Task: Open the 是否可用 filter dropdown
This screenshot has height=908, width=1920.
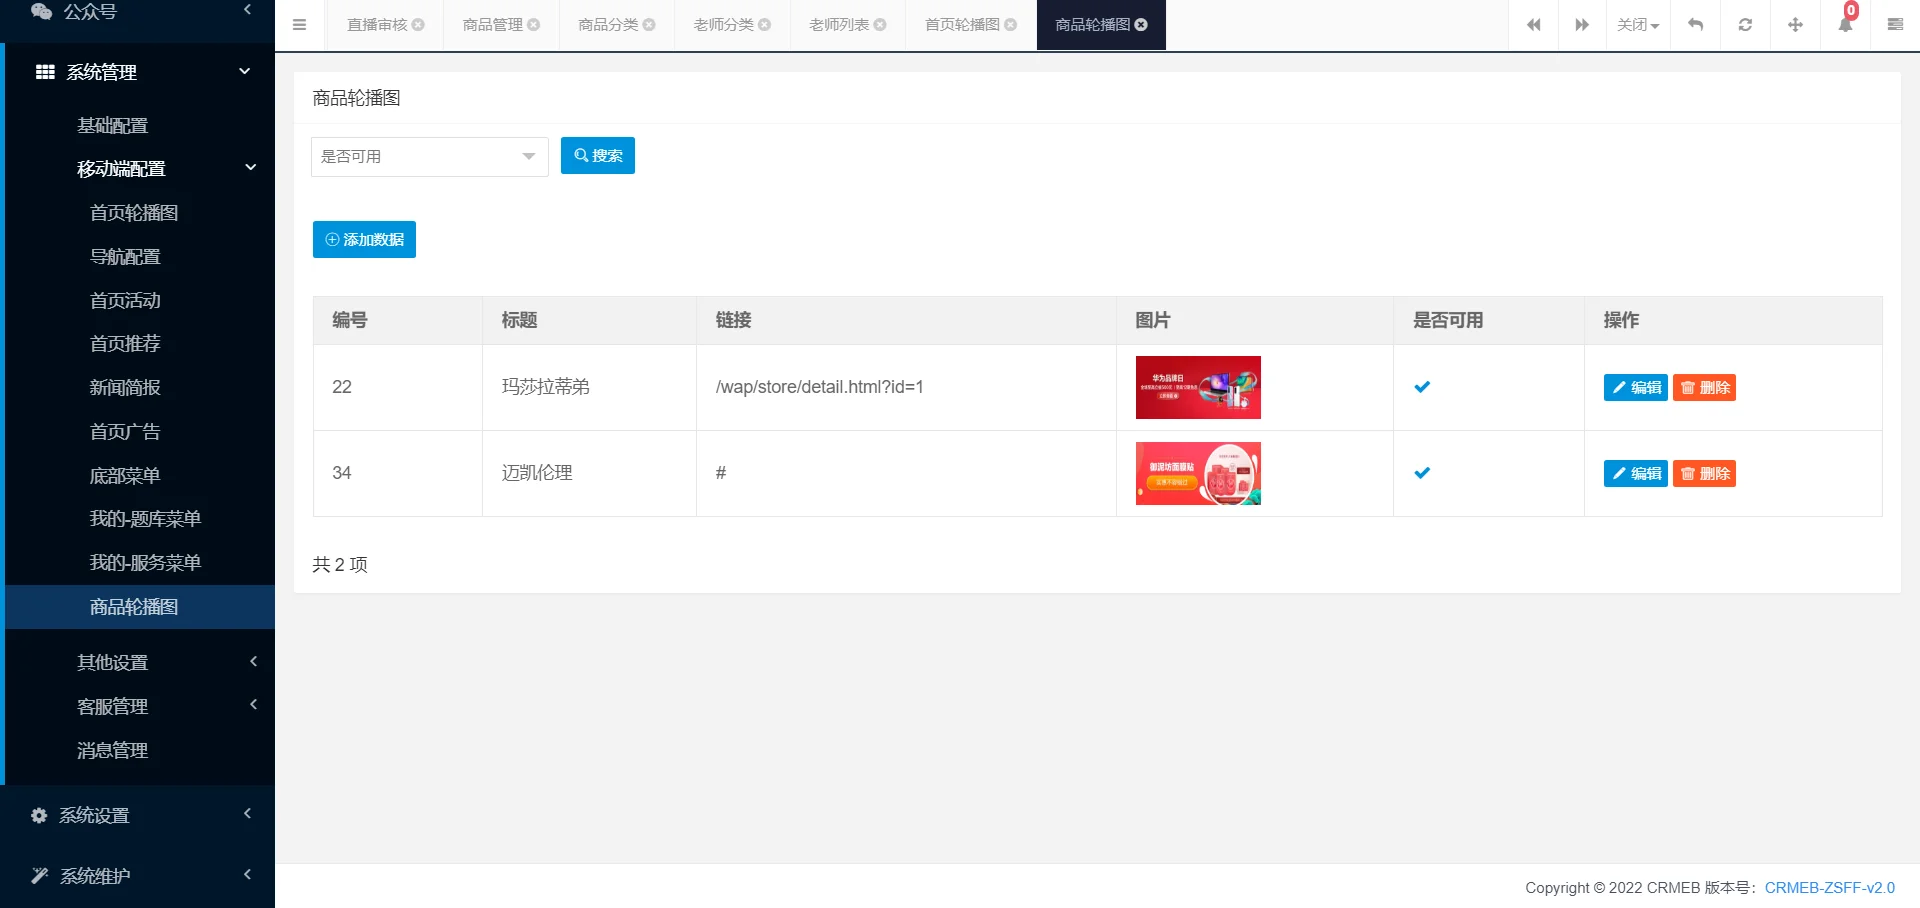Action: point(429,156)
